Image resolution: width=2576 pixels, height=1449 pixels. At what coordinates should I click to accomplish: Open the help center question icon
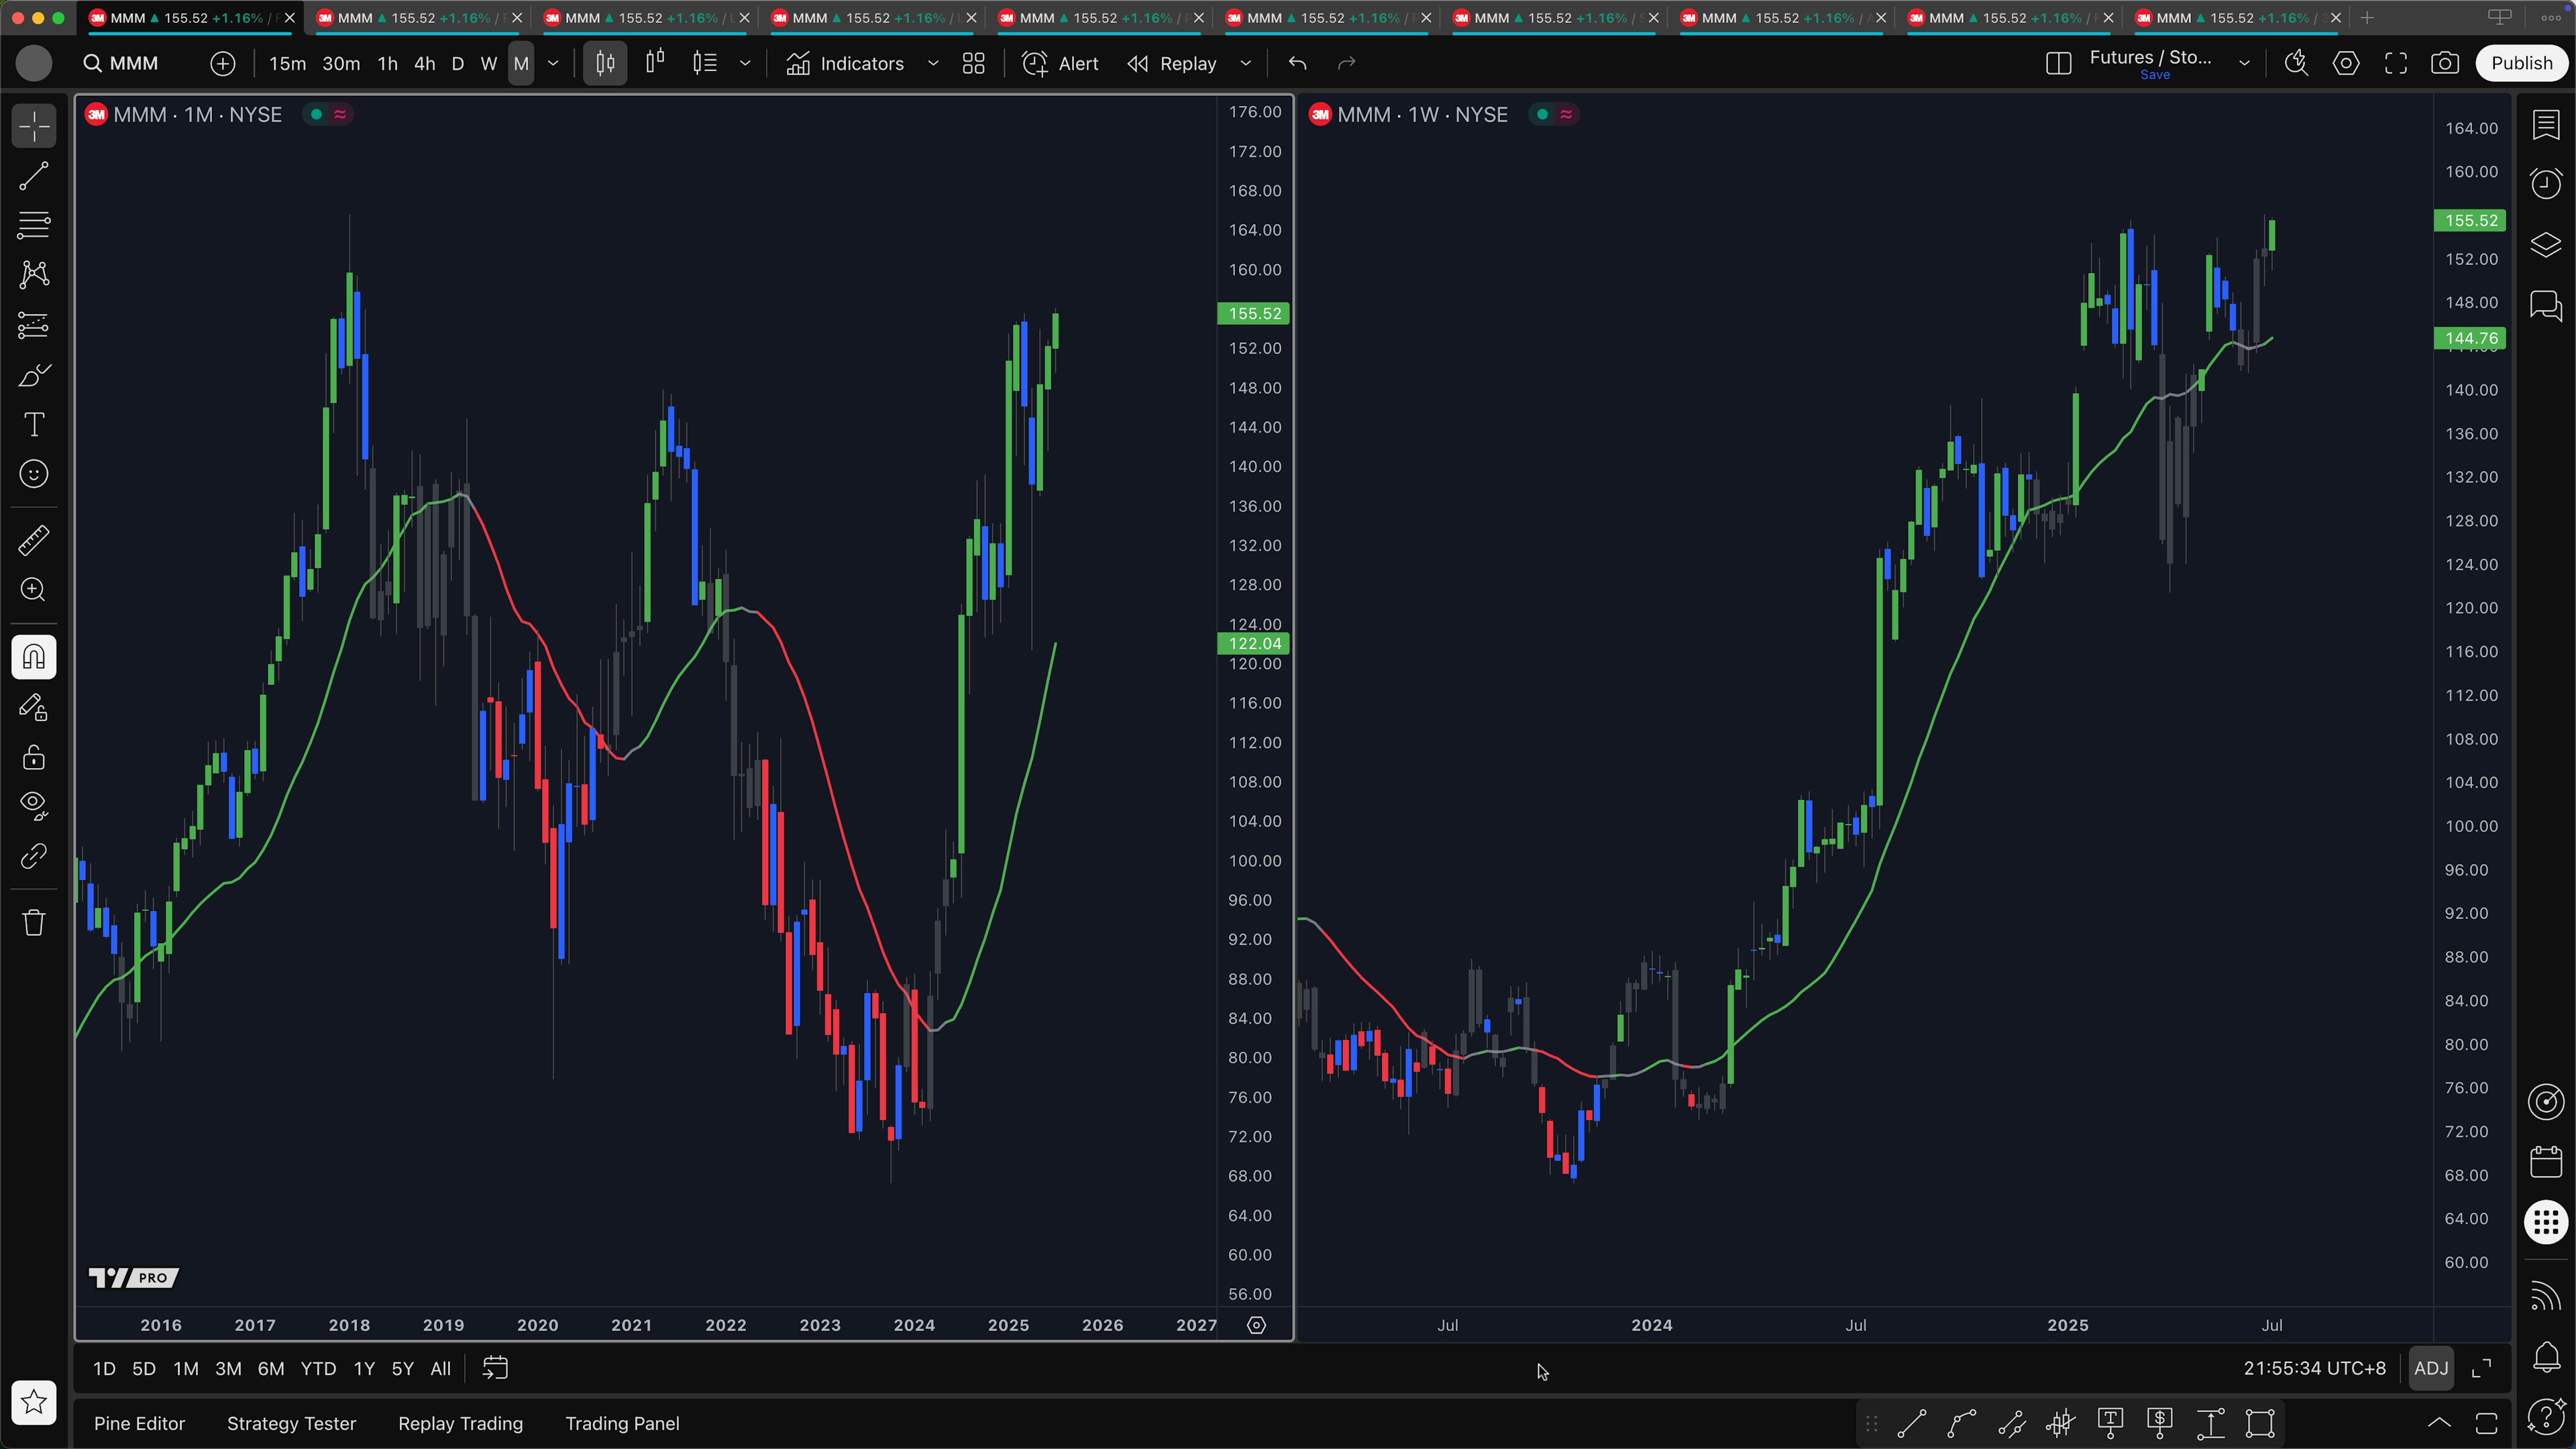(x=2546, y=1416)
